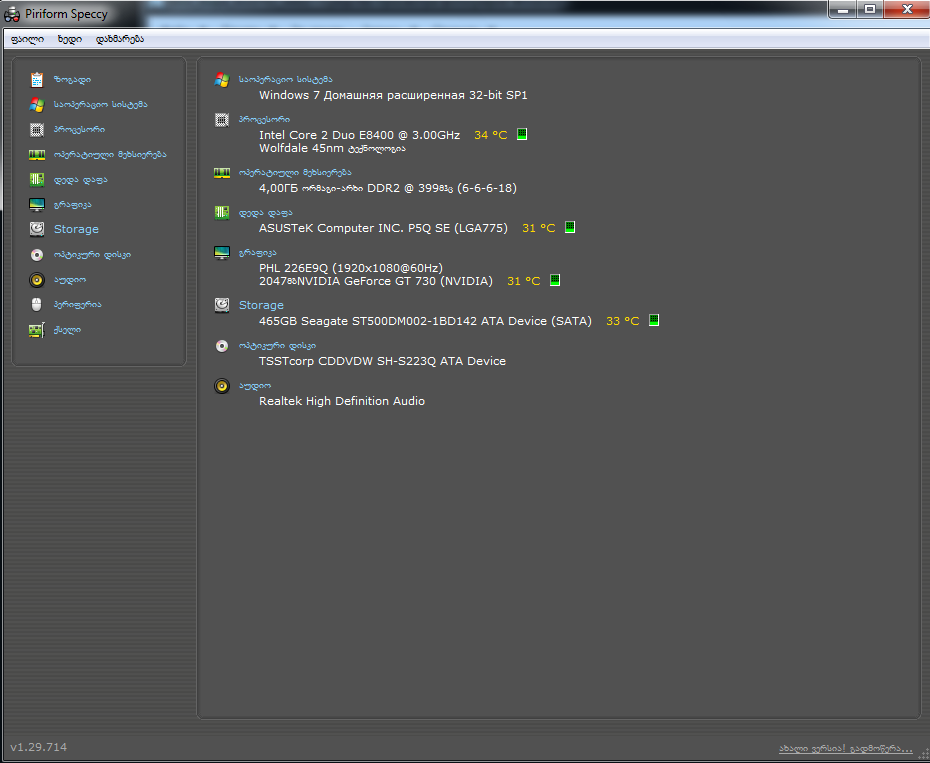The height and width of the screenshot is (763, 930).
Task: Click the 'v1.29.714' version number
Action: point(39,747)
